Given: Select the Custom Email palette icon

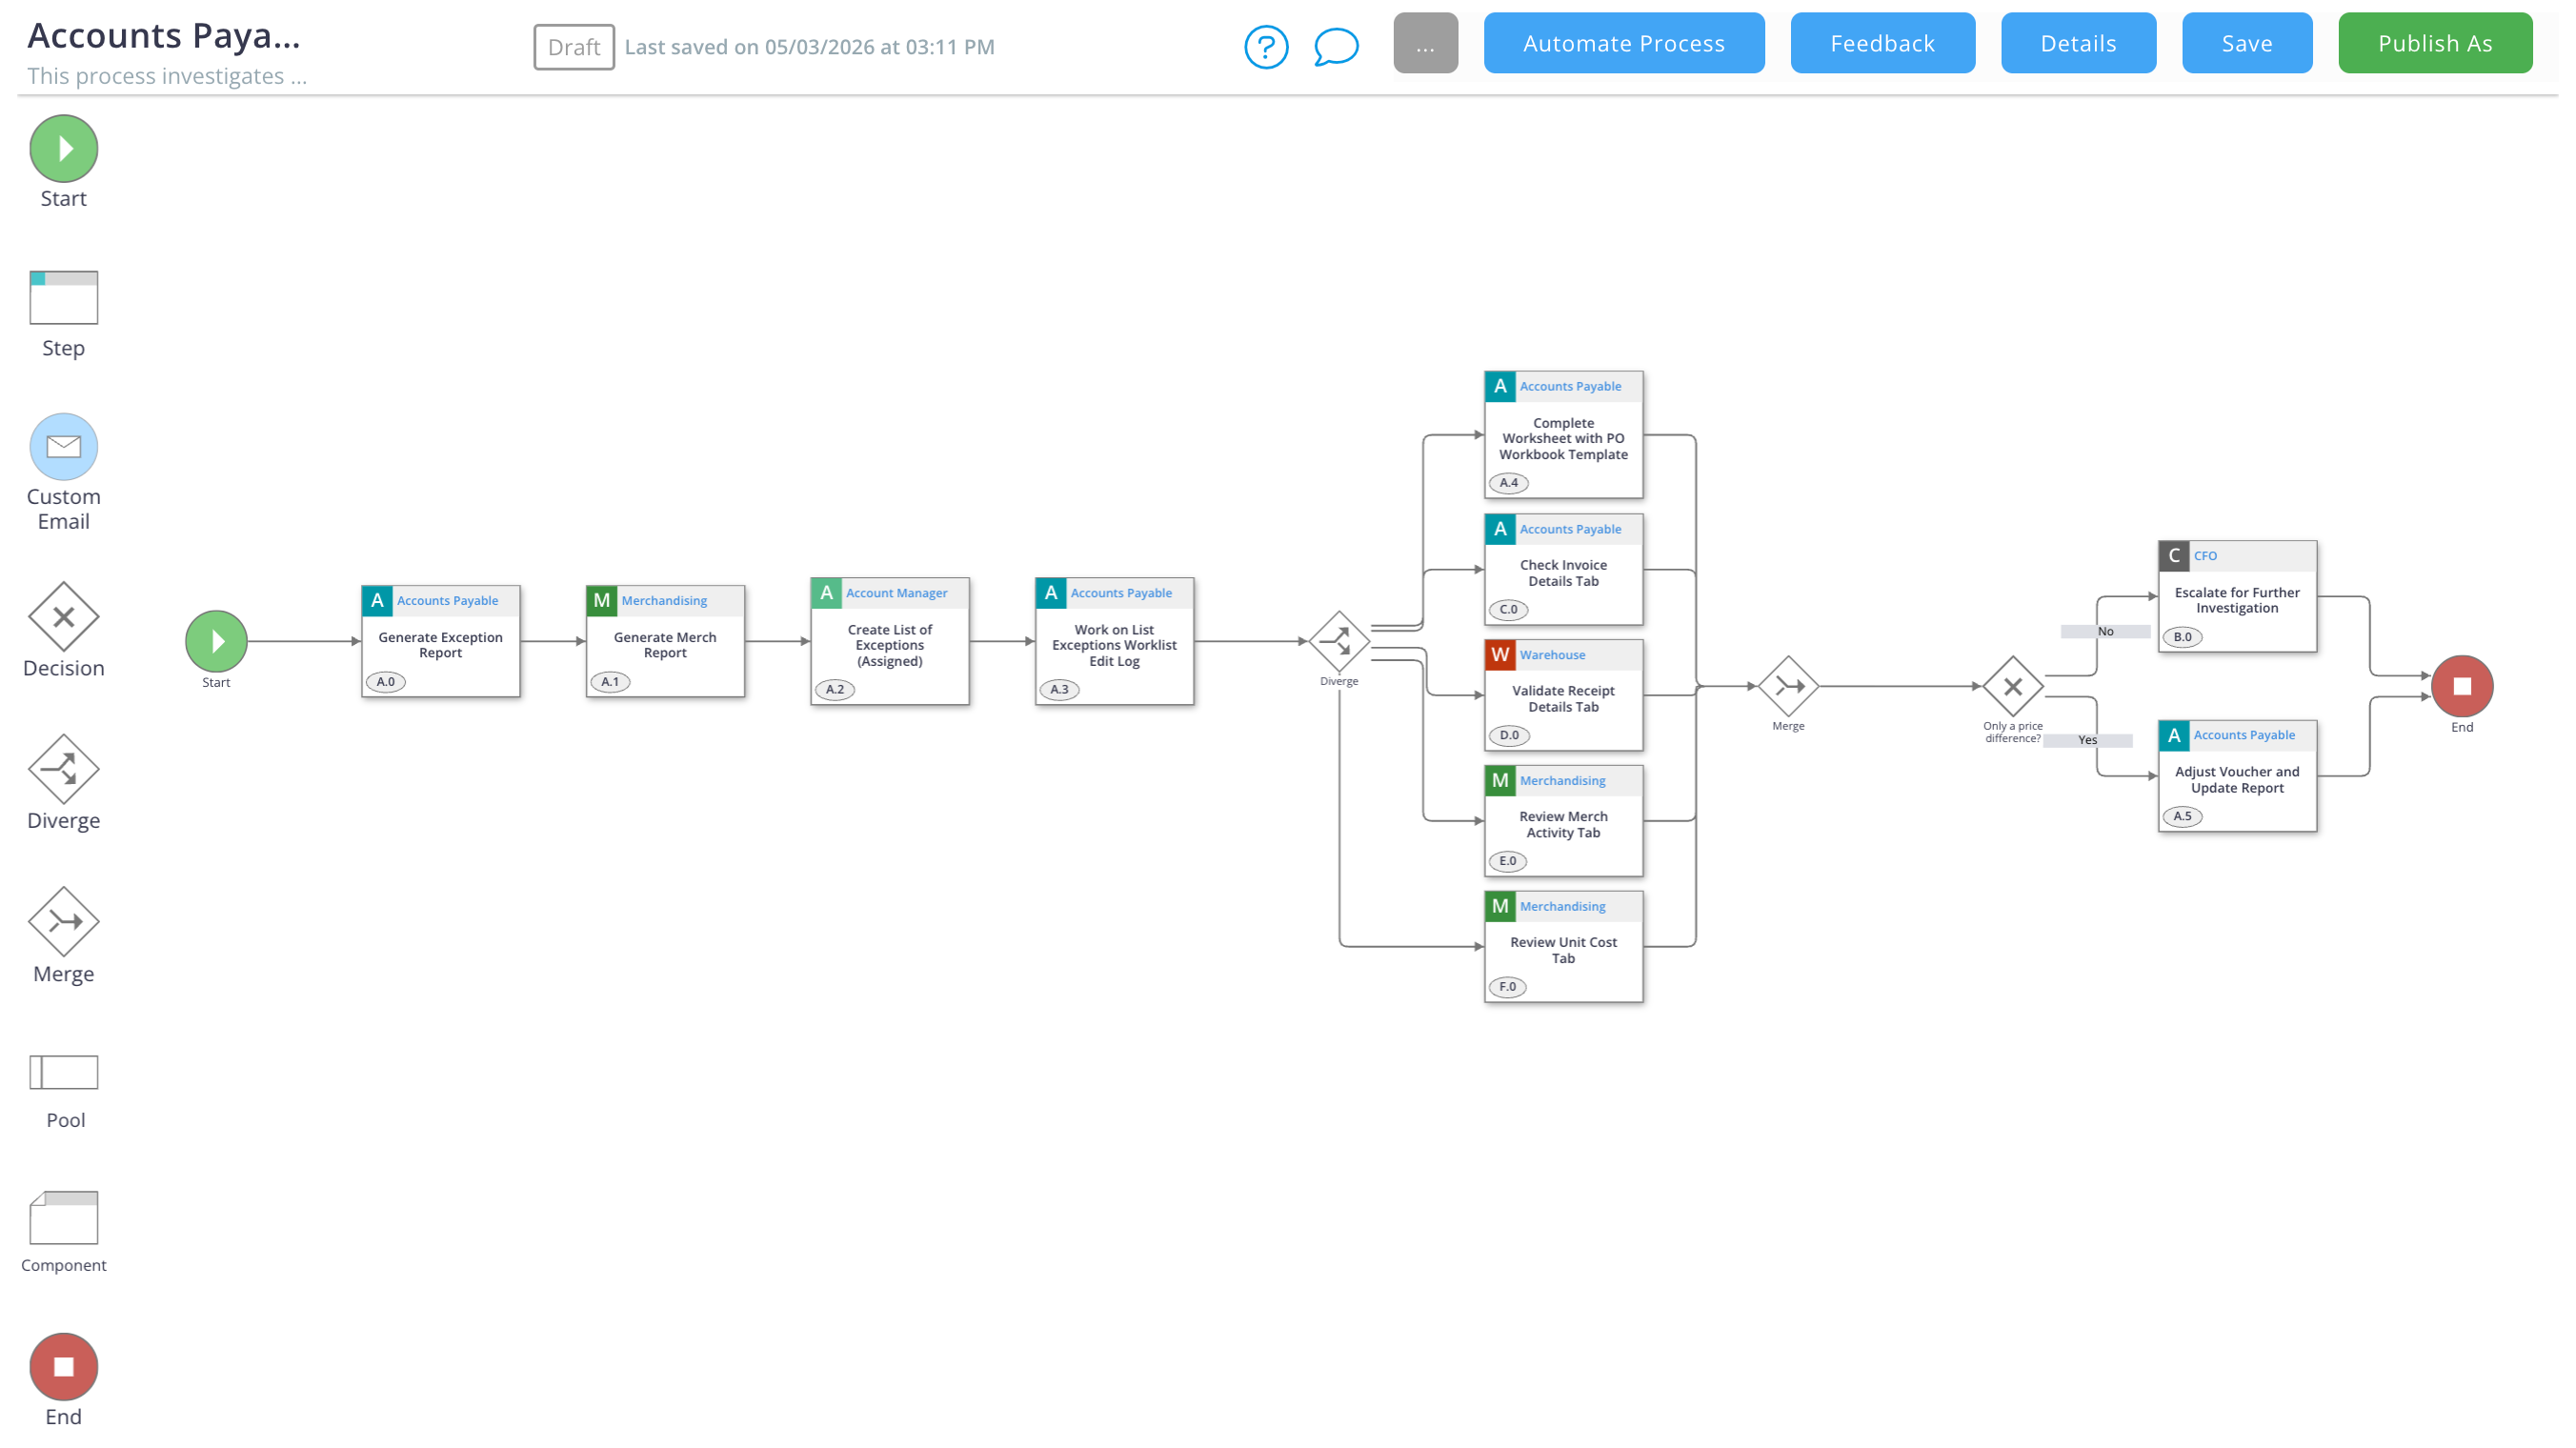Looking at the screenshot, I should [x=63, y=446].
